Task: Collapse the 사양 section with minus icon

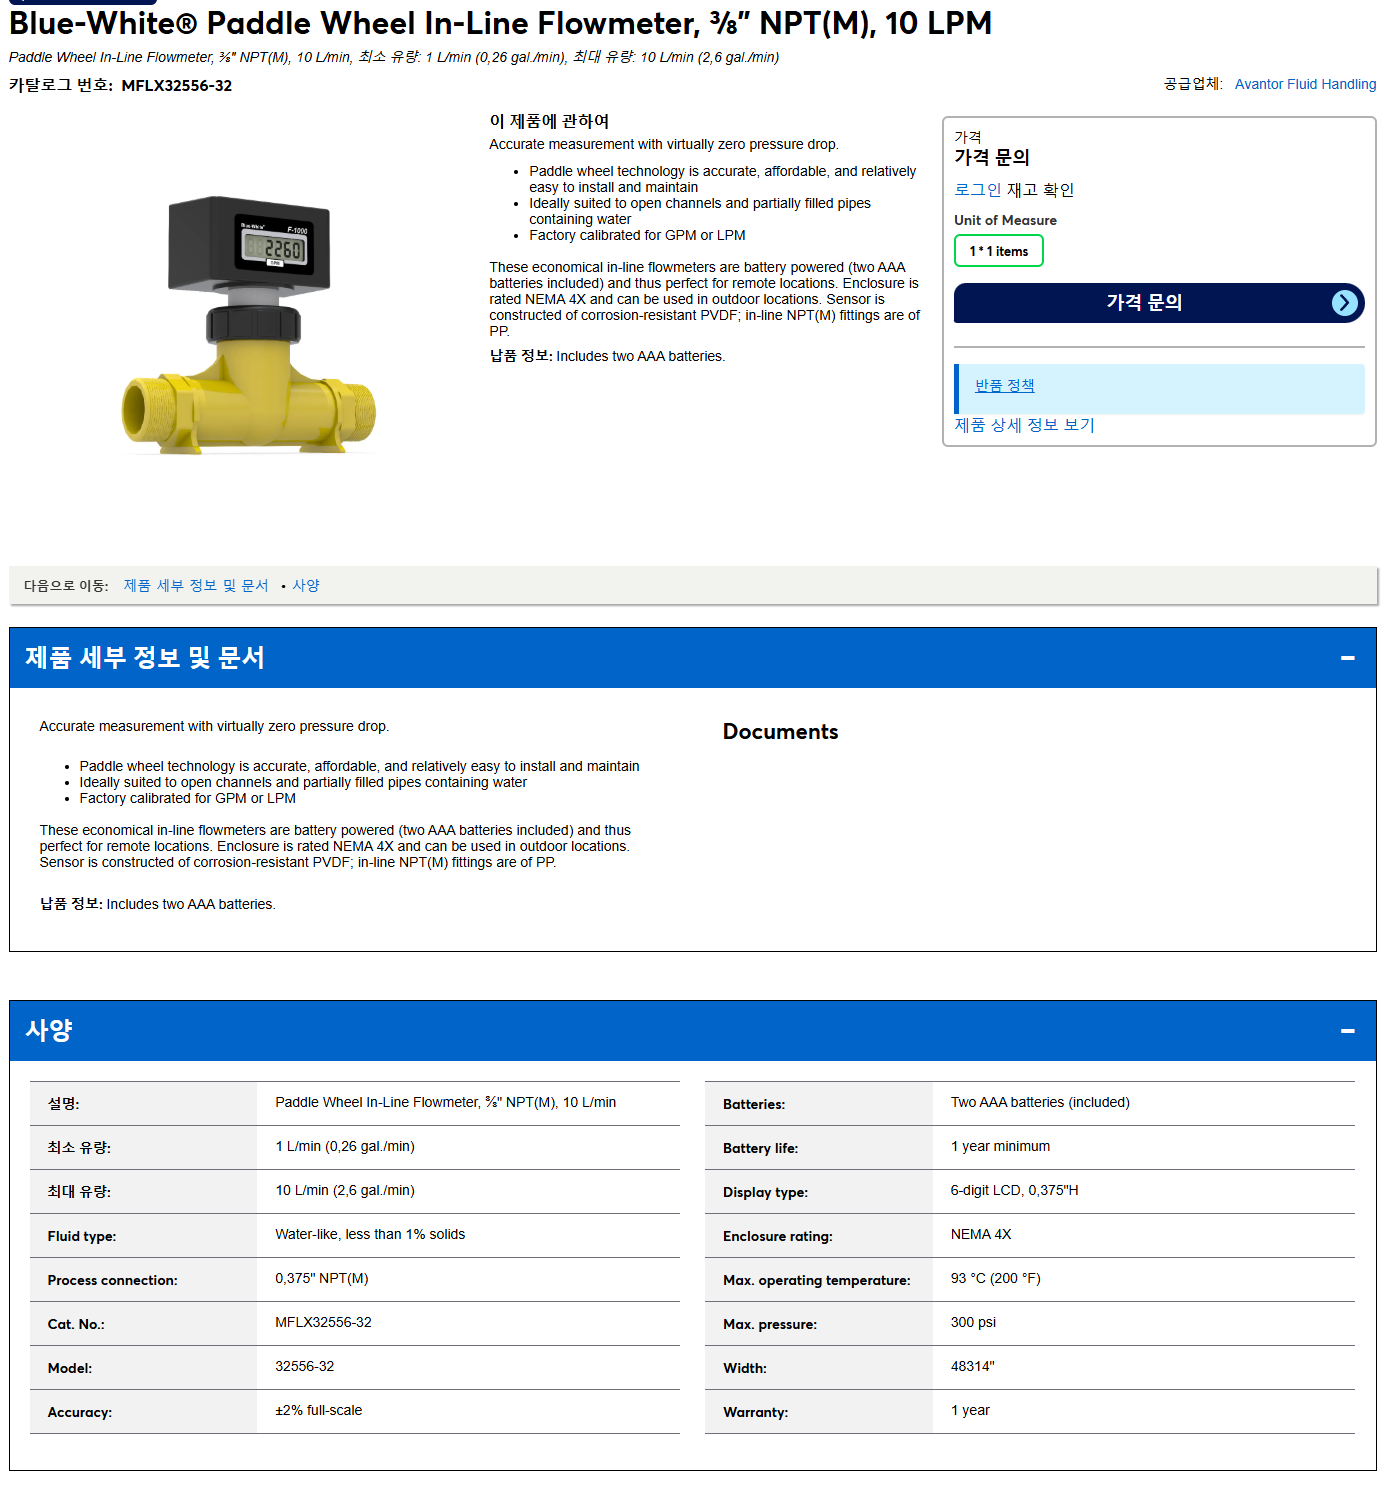Action: point(1347,1031)
